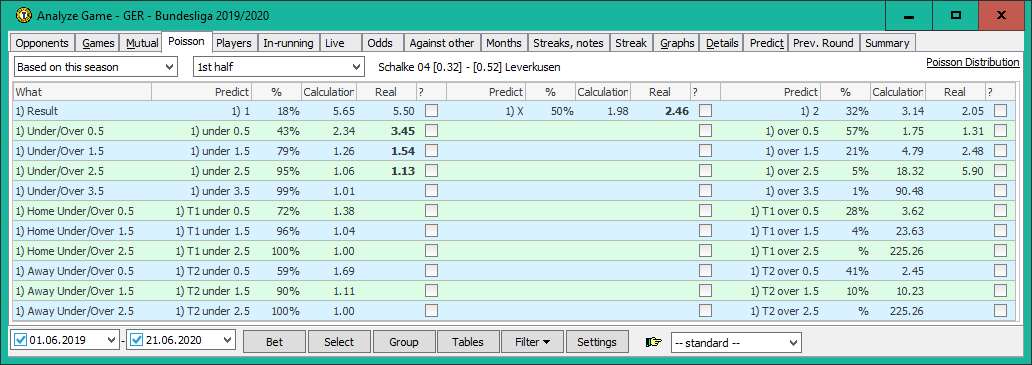Click the Bet button
1032x365 pixels.
click(274, 342)
